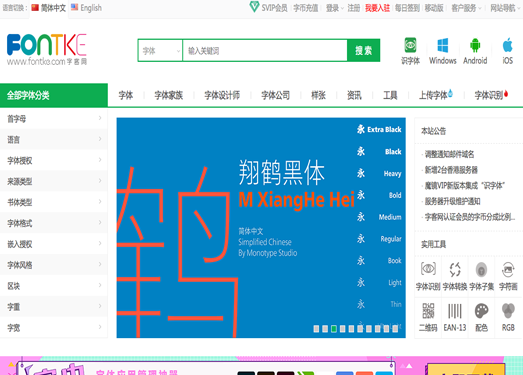Open the 识字体 font recognition icon in header
This screenshot has width=523, height=375.
tap(410, 46)
